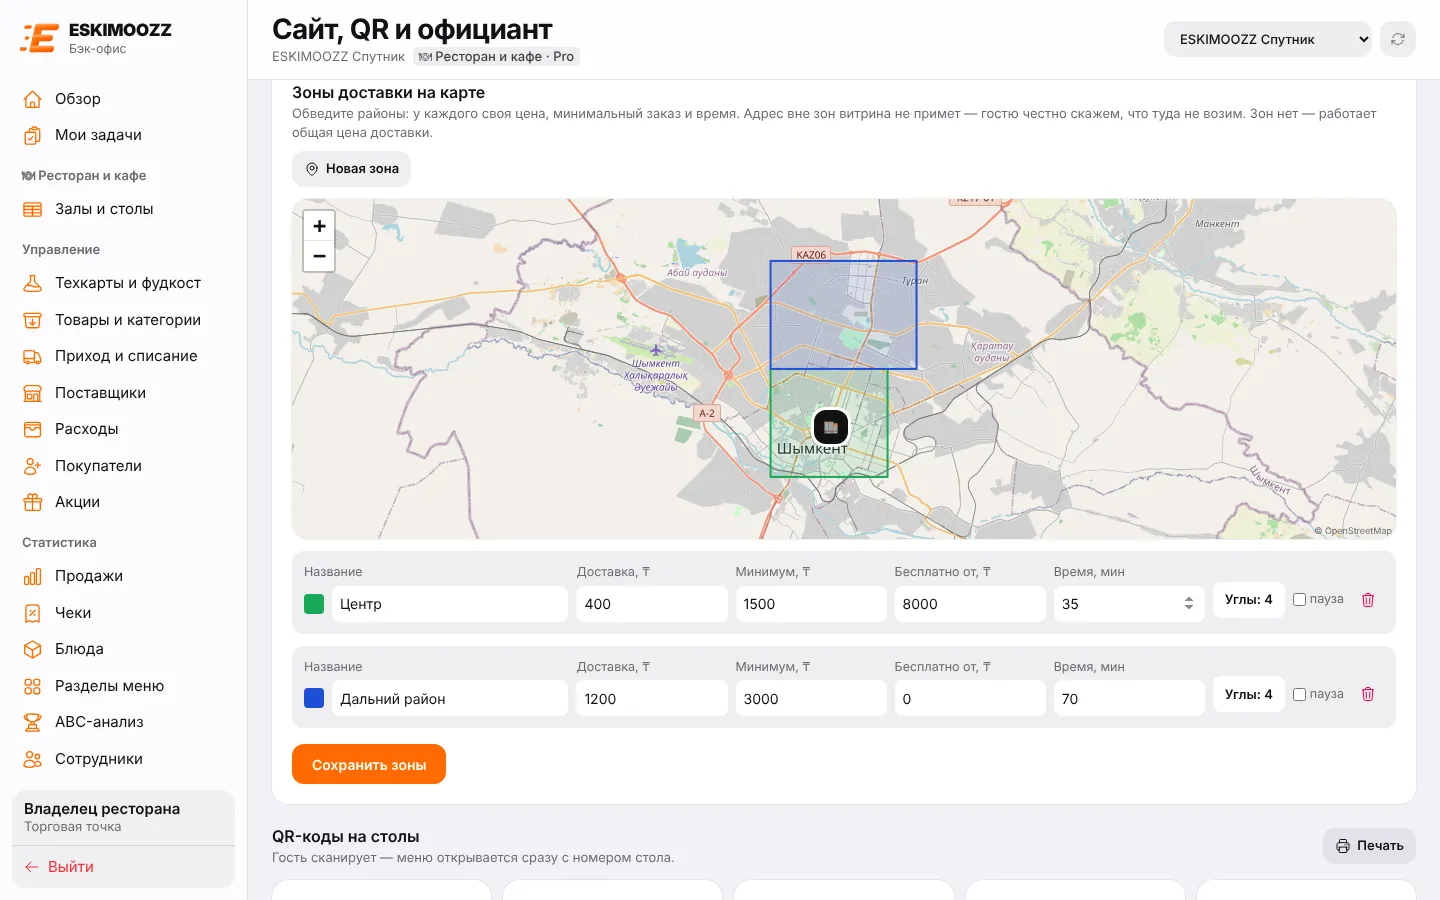Click the green color swatch for Центр
The image size is (1440, 900).
(314, 604)
